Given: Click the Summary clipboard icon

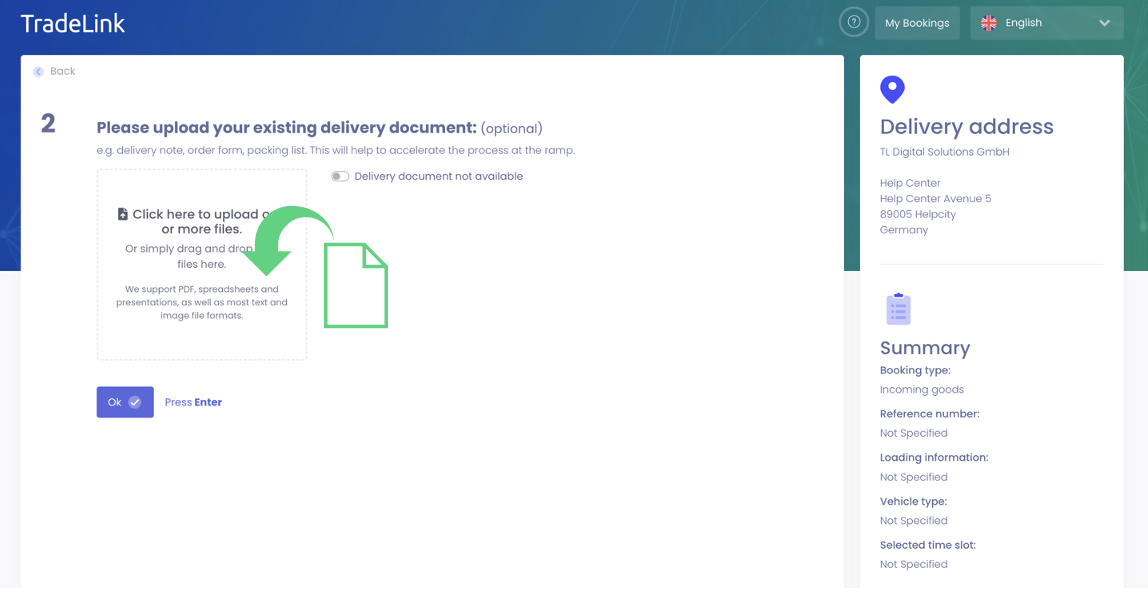Looking at the screenshot, I should coord(898,309).
